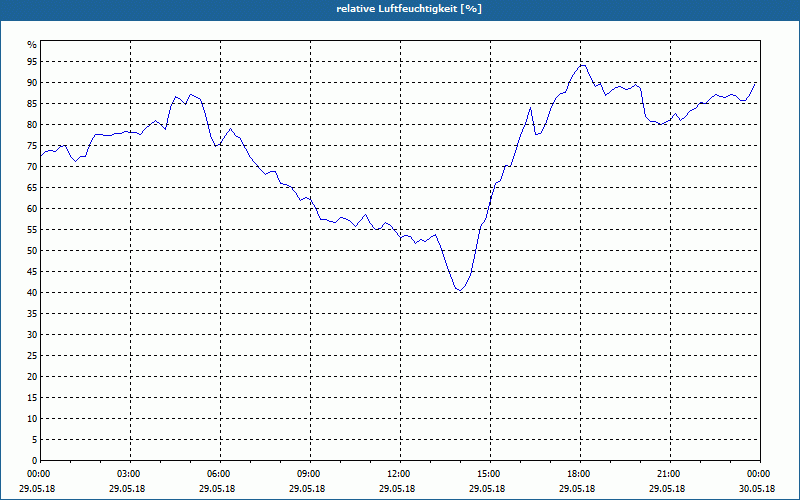Click the '29.05.18' date under 21:00

click(667, 489)
